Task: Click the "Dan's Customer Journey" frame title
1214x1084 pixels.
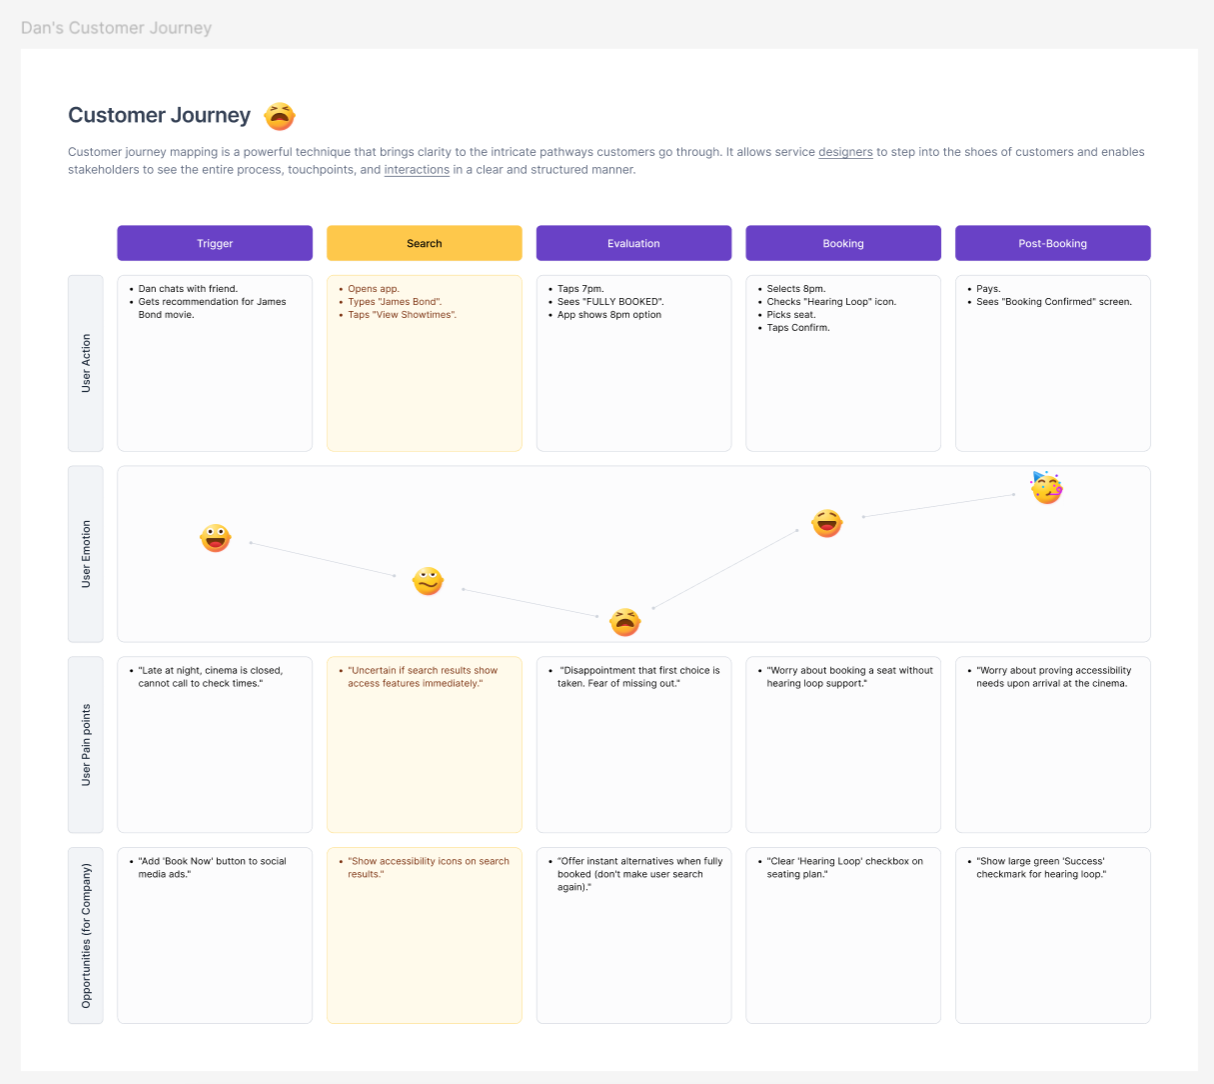Action: coord(116,28)
